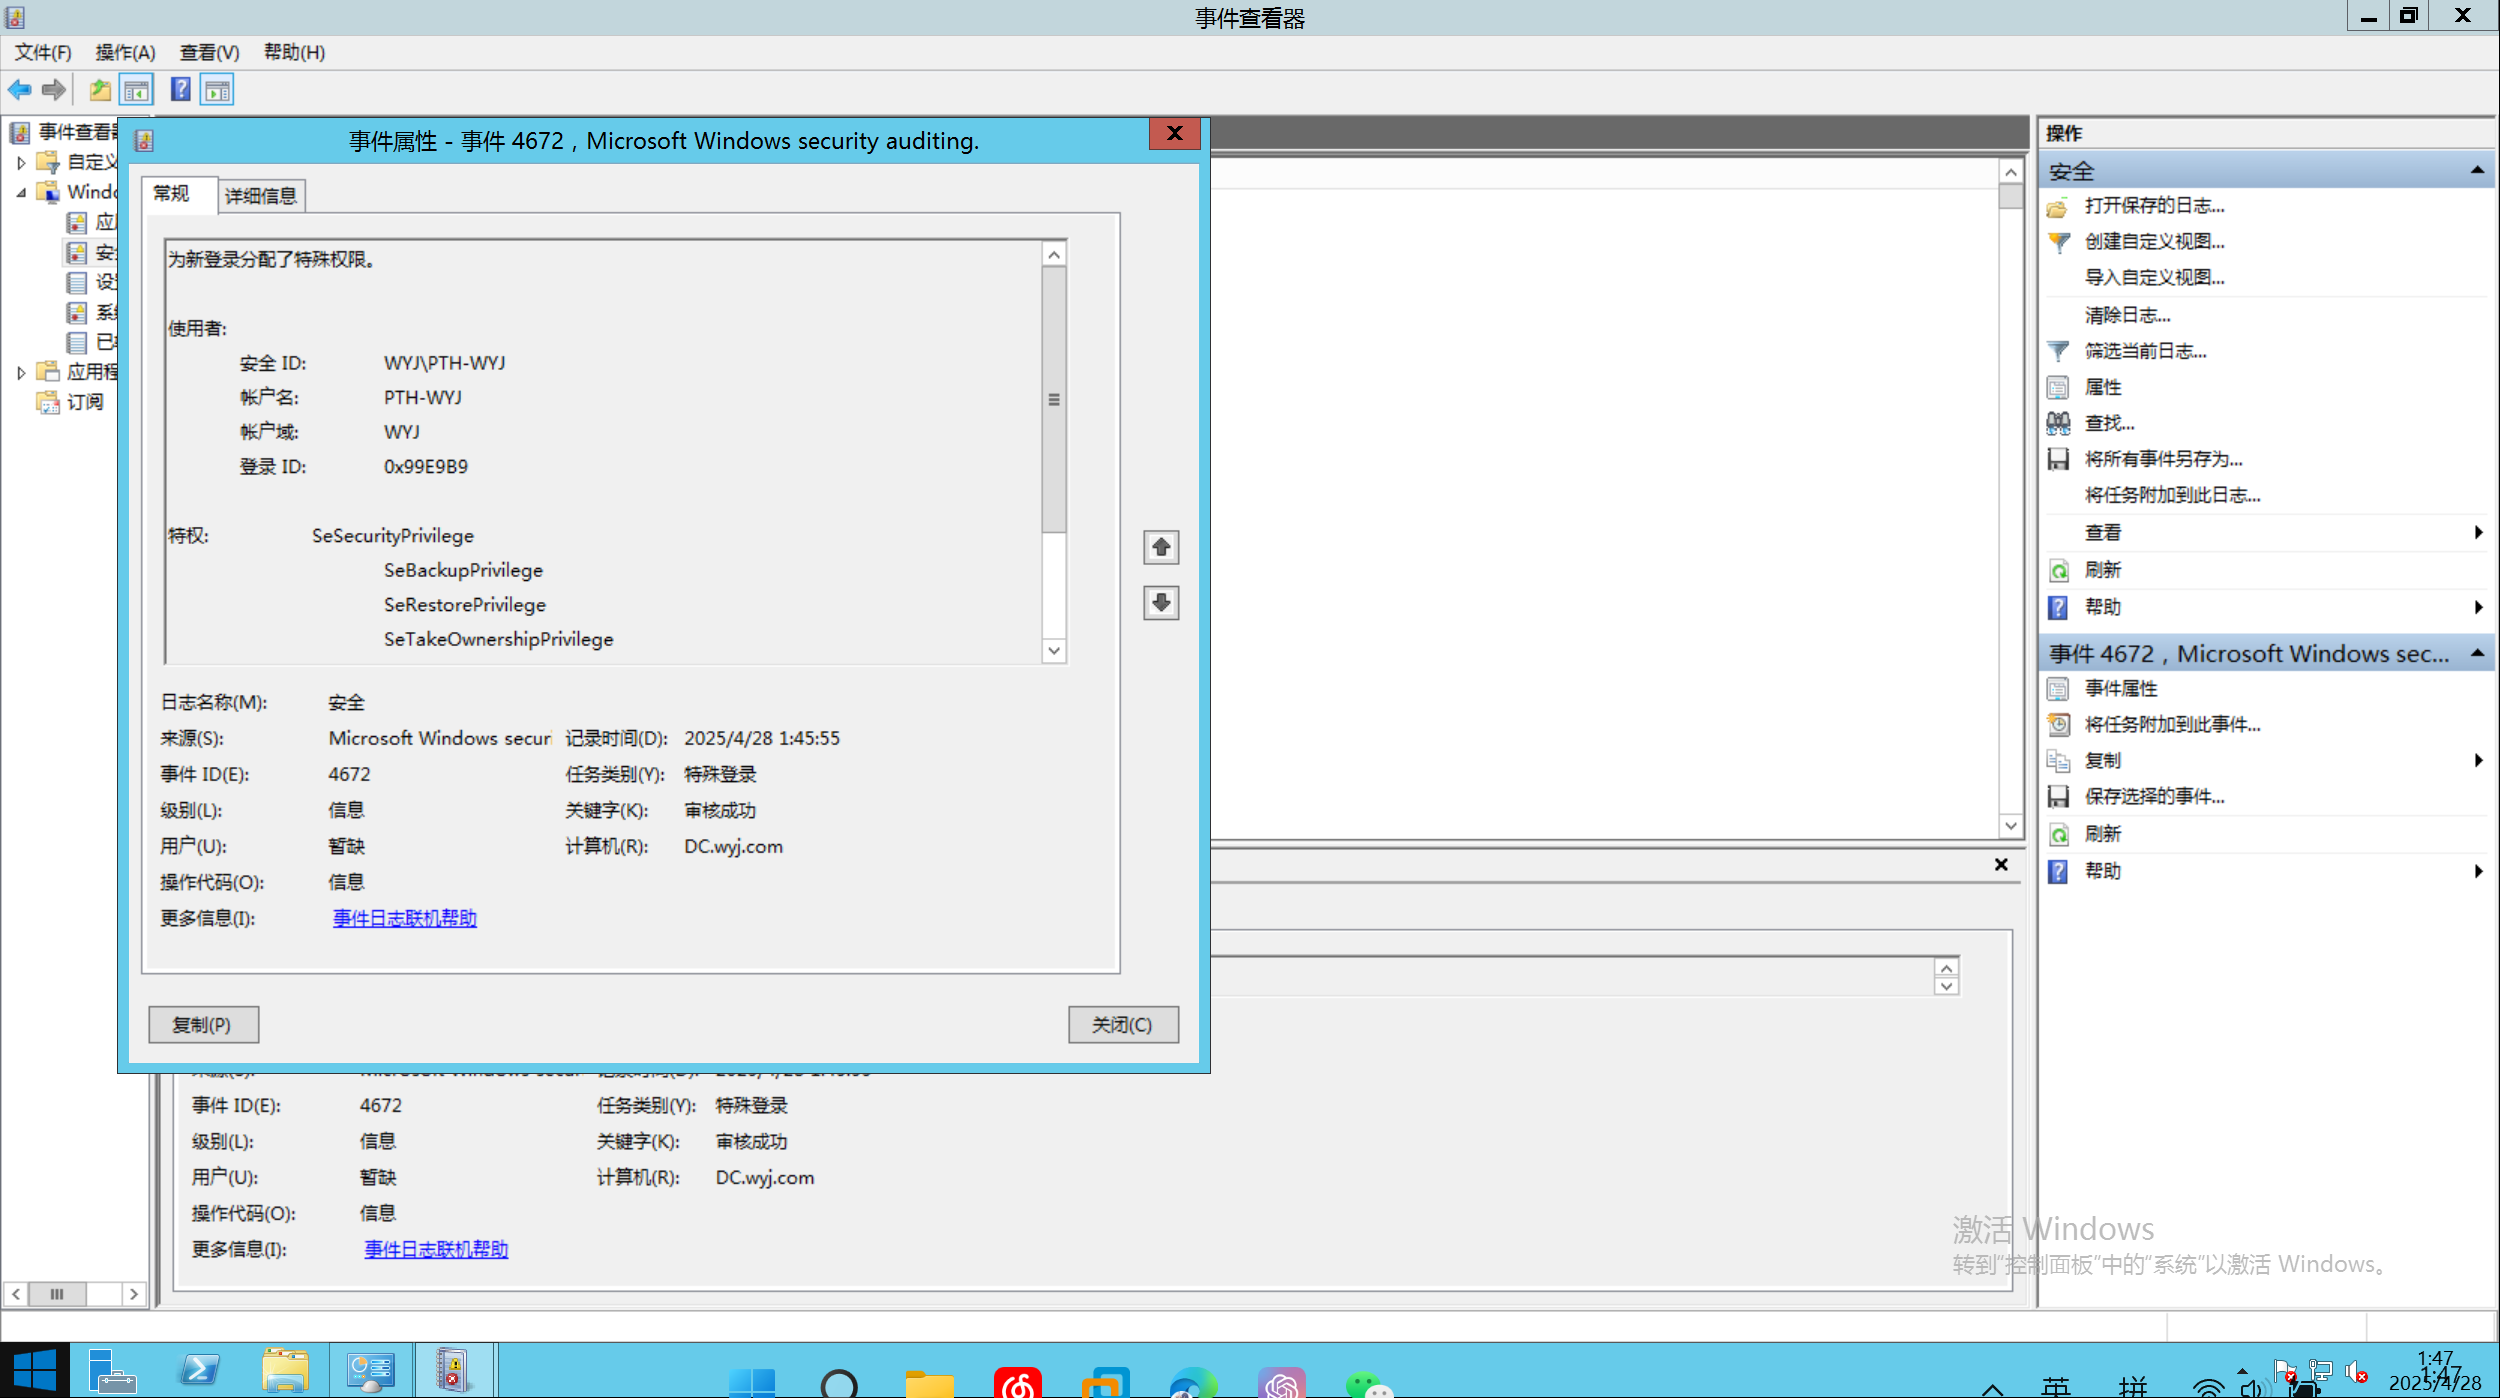
Task: Click the Find binoculars action
Action: (x=2108, y=423)
